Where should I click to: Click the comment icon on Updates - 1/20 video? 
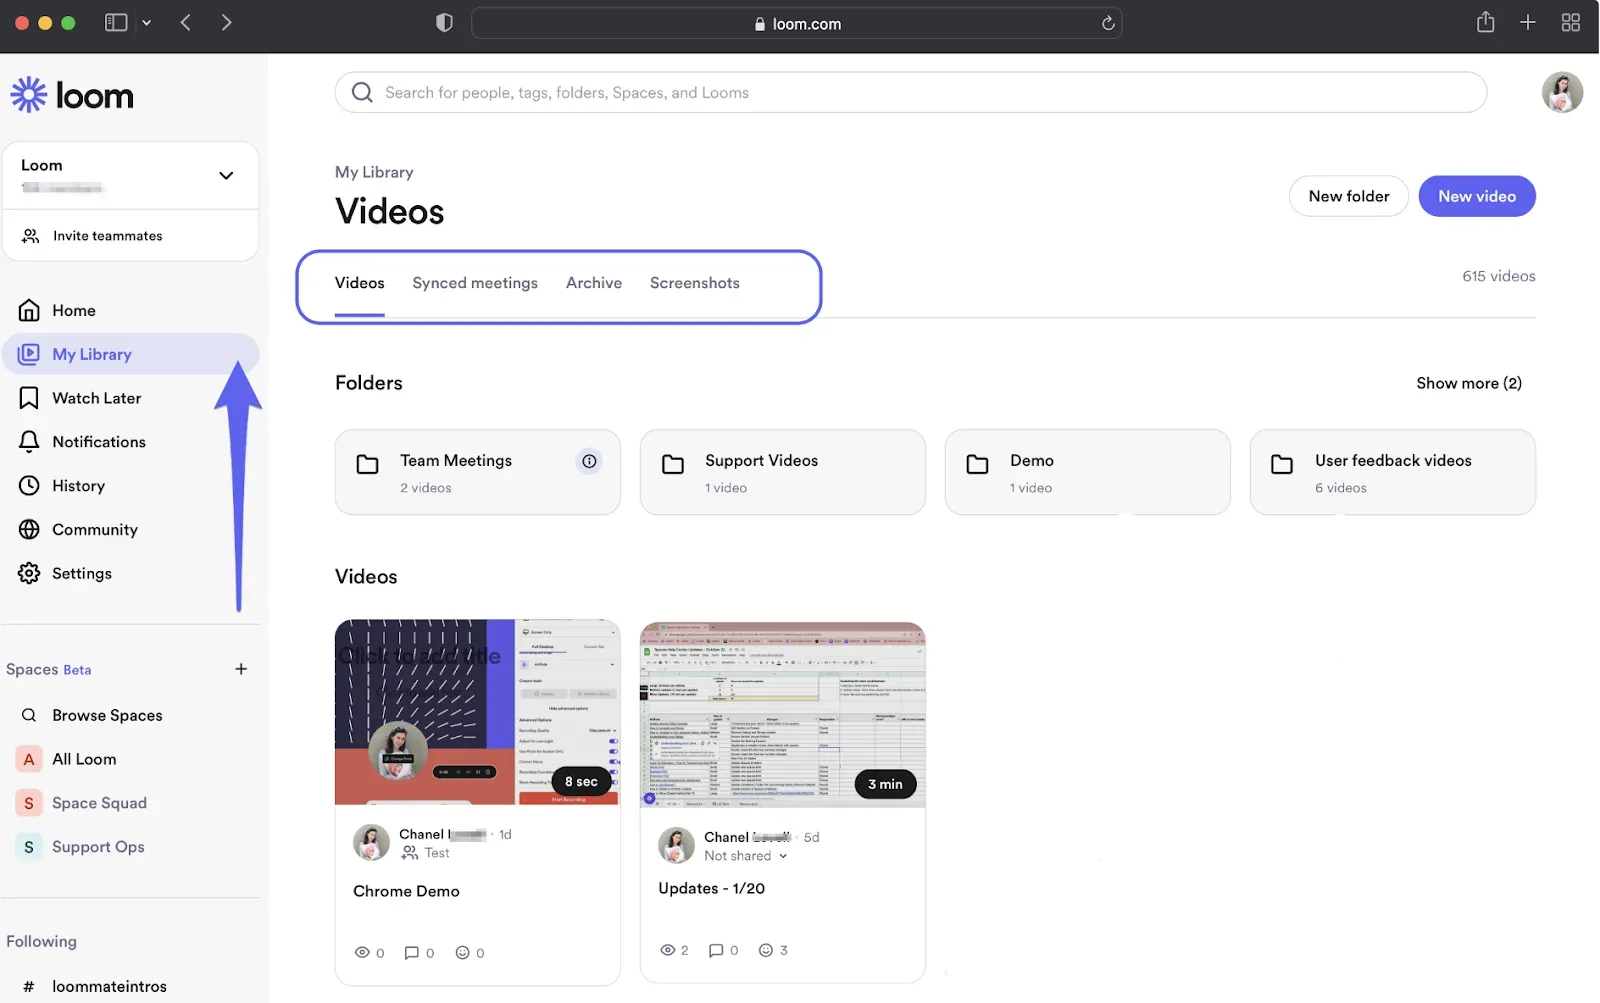716,950
